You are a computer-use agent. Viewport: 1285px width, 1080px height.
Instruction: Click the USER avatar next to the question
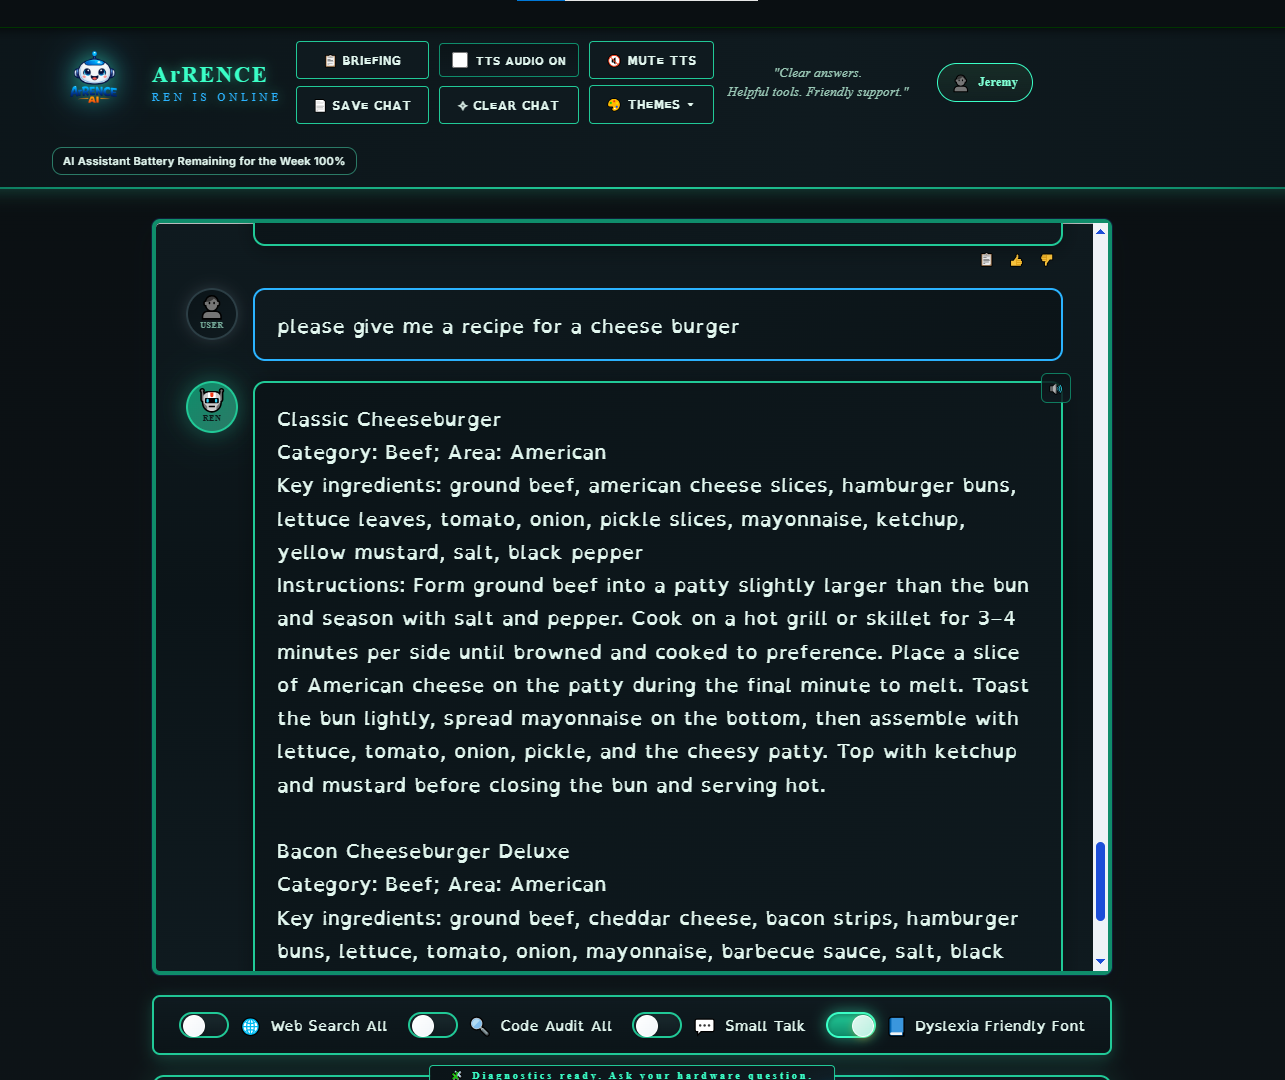coord(211,313)
